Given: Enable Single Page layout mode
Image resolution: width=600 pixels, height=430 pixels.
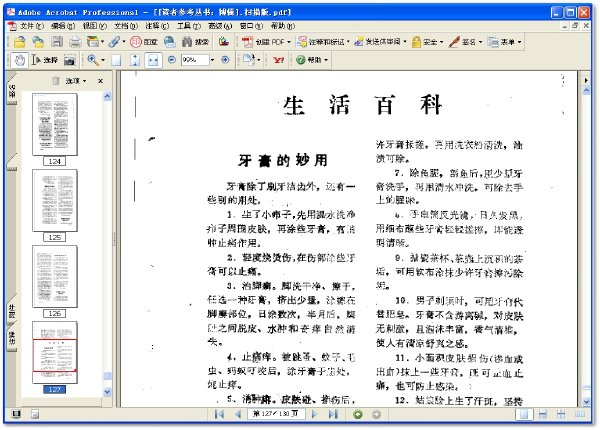Looking at the screenshot, I should tap(524, 414).
